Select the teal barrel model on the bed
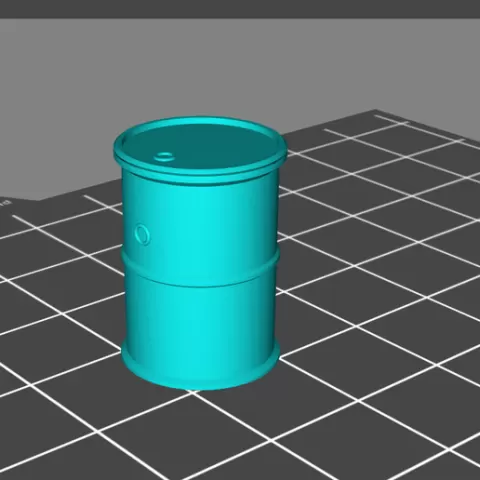The height and width of the screenshot is (480, 480). (200, 253)
